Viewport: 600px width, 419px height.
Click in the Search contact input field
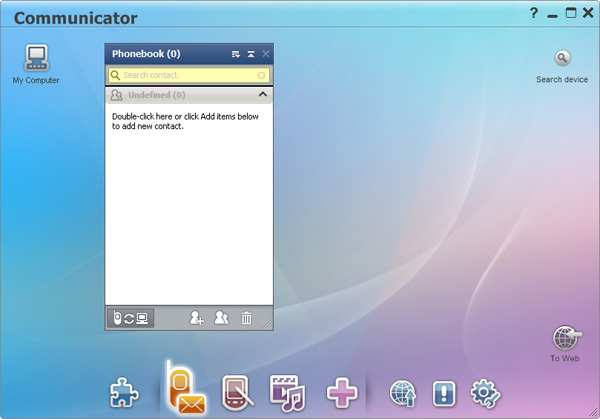[x=189, y=75]
